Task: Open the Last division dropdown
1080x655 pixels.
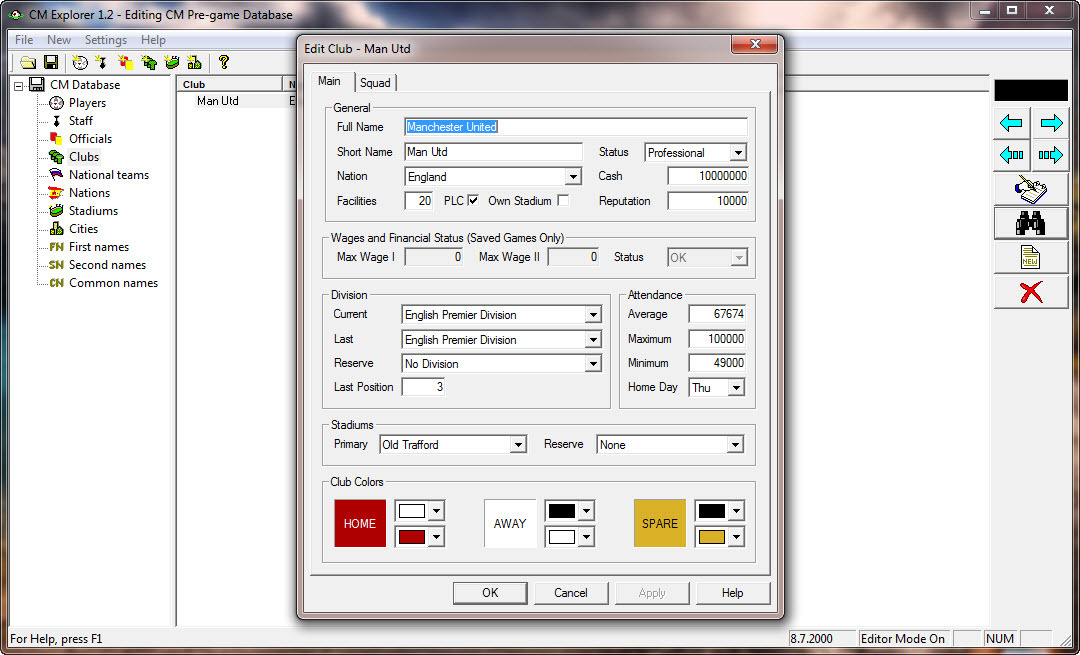Action: [593, 340]
